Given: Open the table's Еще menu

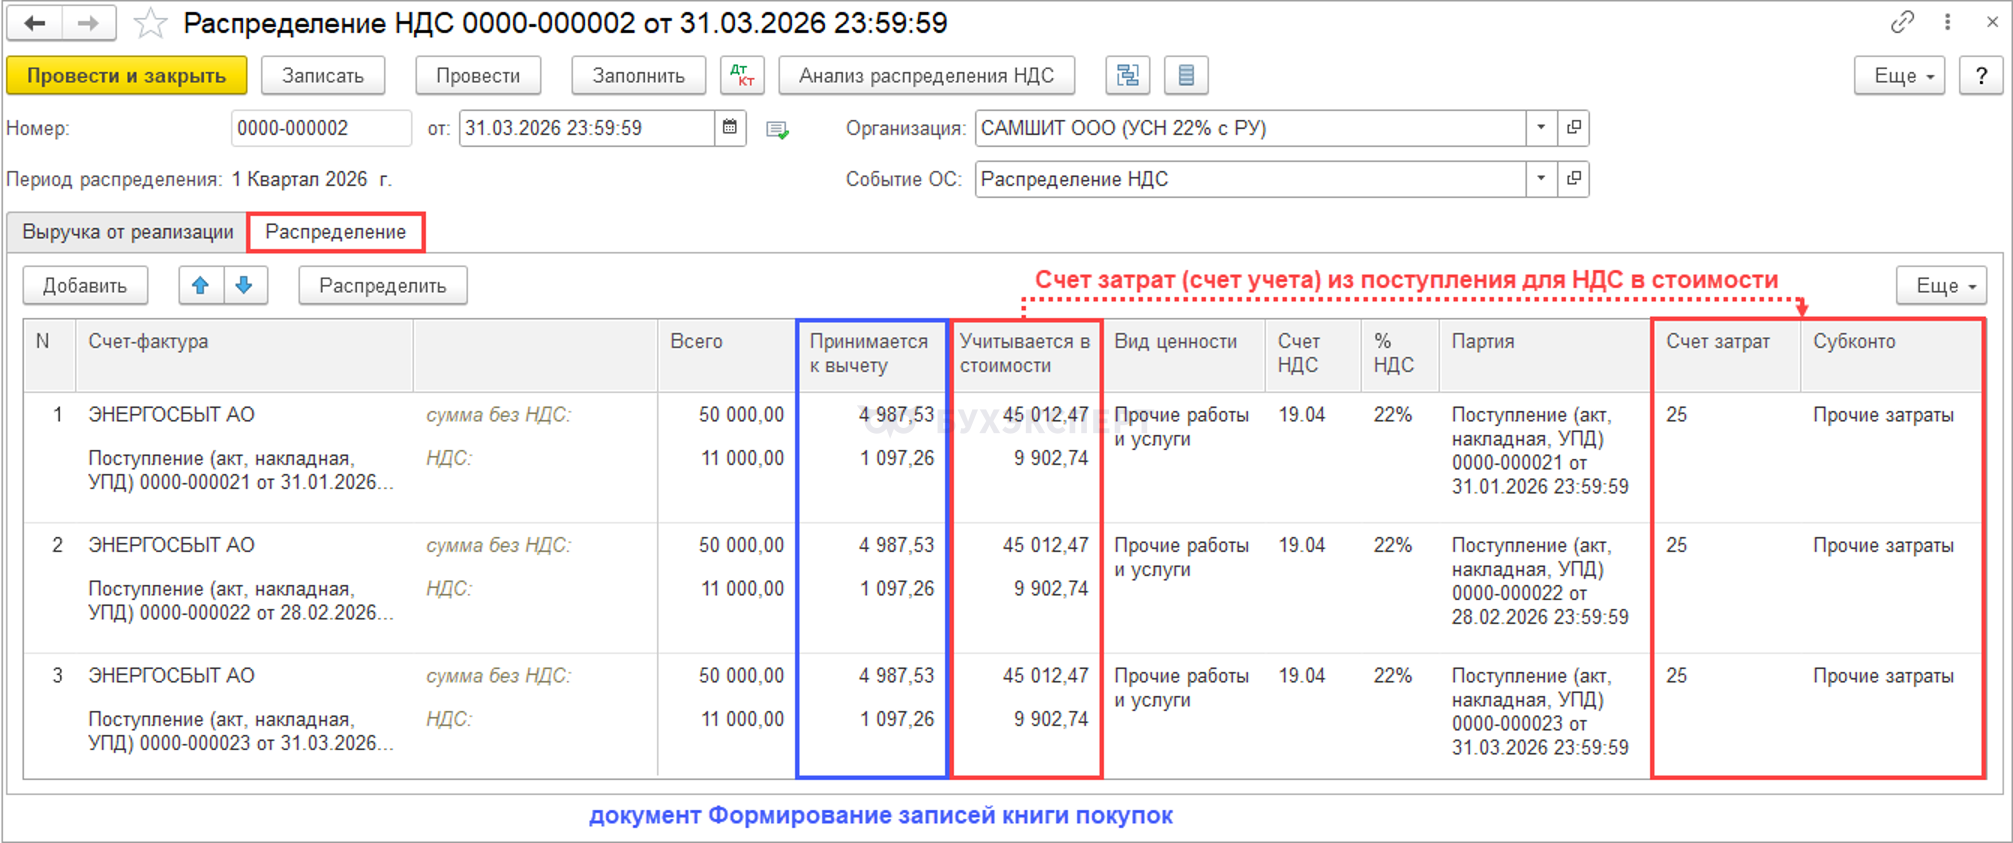Looking at the screenshot, I should [x=1942, y=286].
